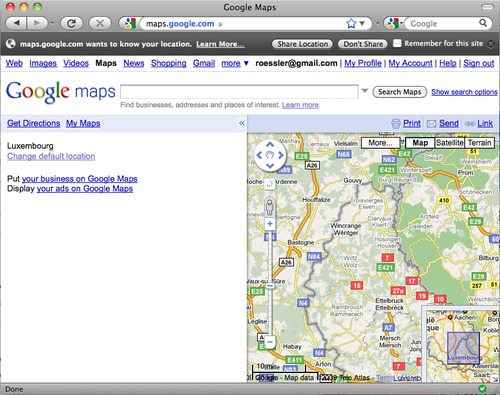Reload the page with the refresh icon
The image size is (500, 395).
pos(71,23)
